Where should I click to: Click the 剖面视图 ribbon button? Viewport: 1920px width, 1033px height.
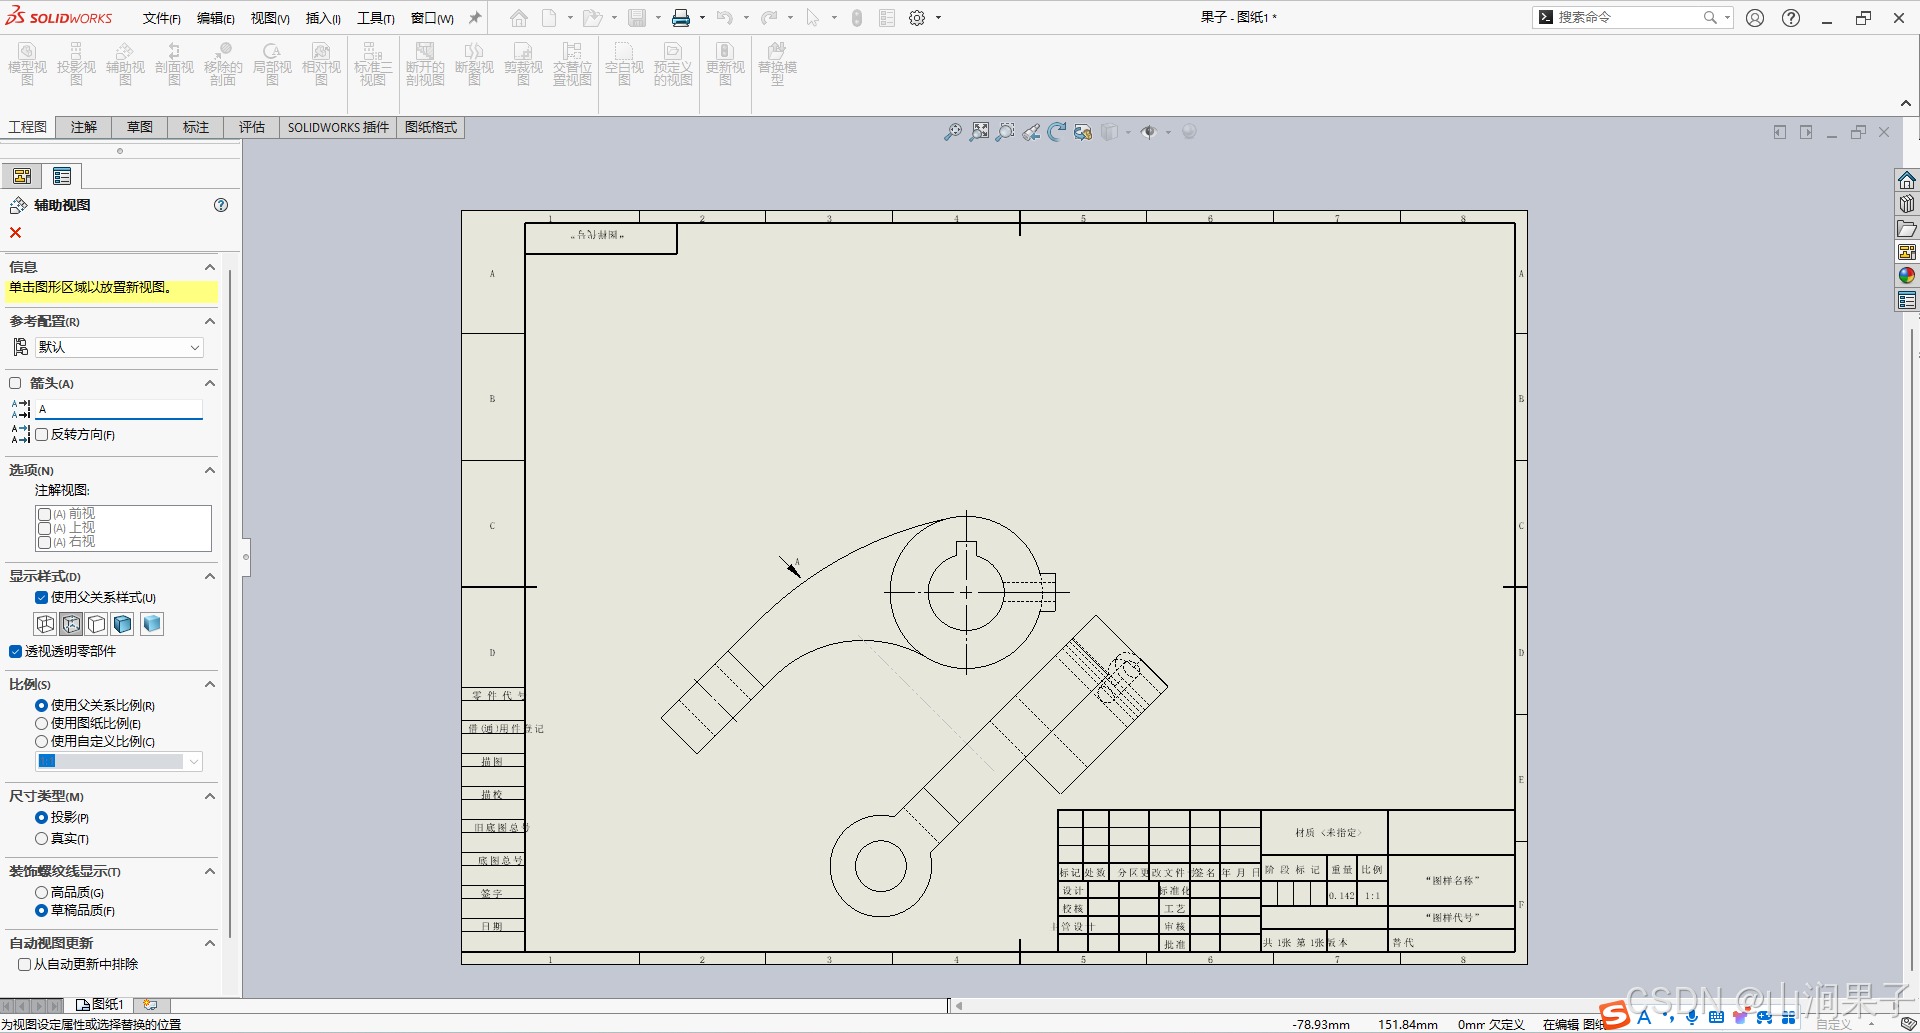(174, 63)
